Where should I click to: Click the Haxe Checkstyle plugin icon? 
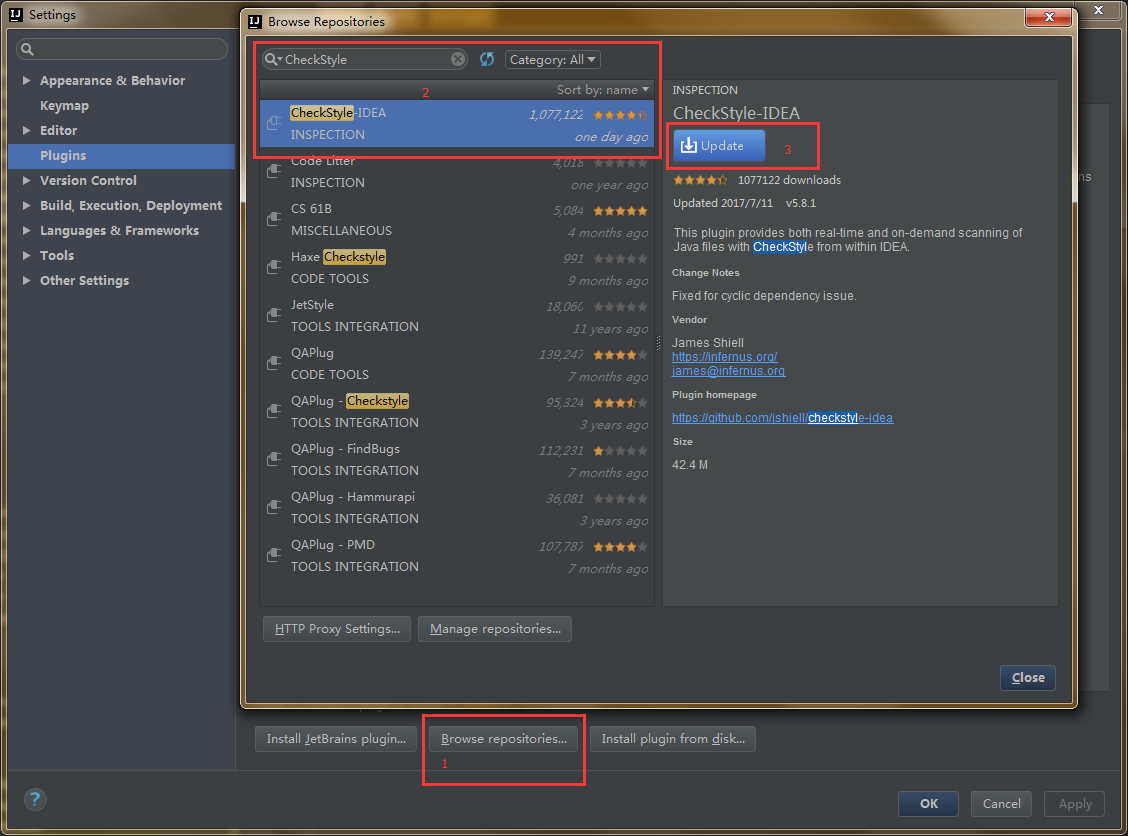point(274,267)
